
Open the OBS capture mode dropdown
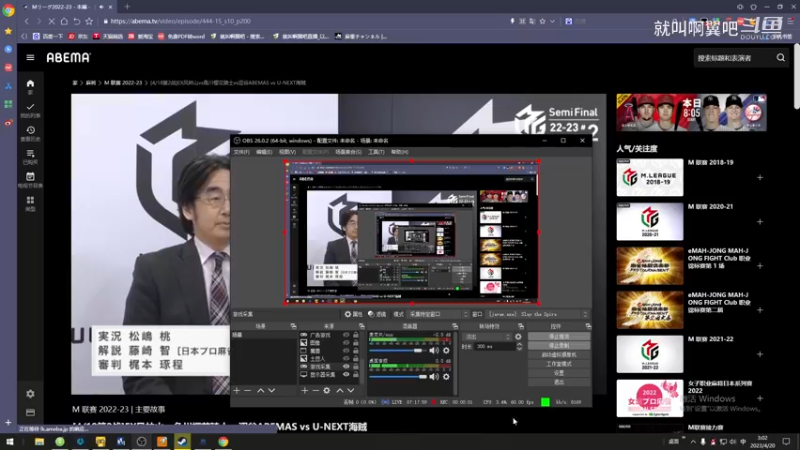point(438,314)
